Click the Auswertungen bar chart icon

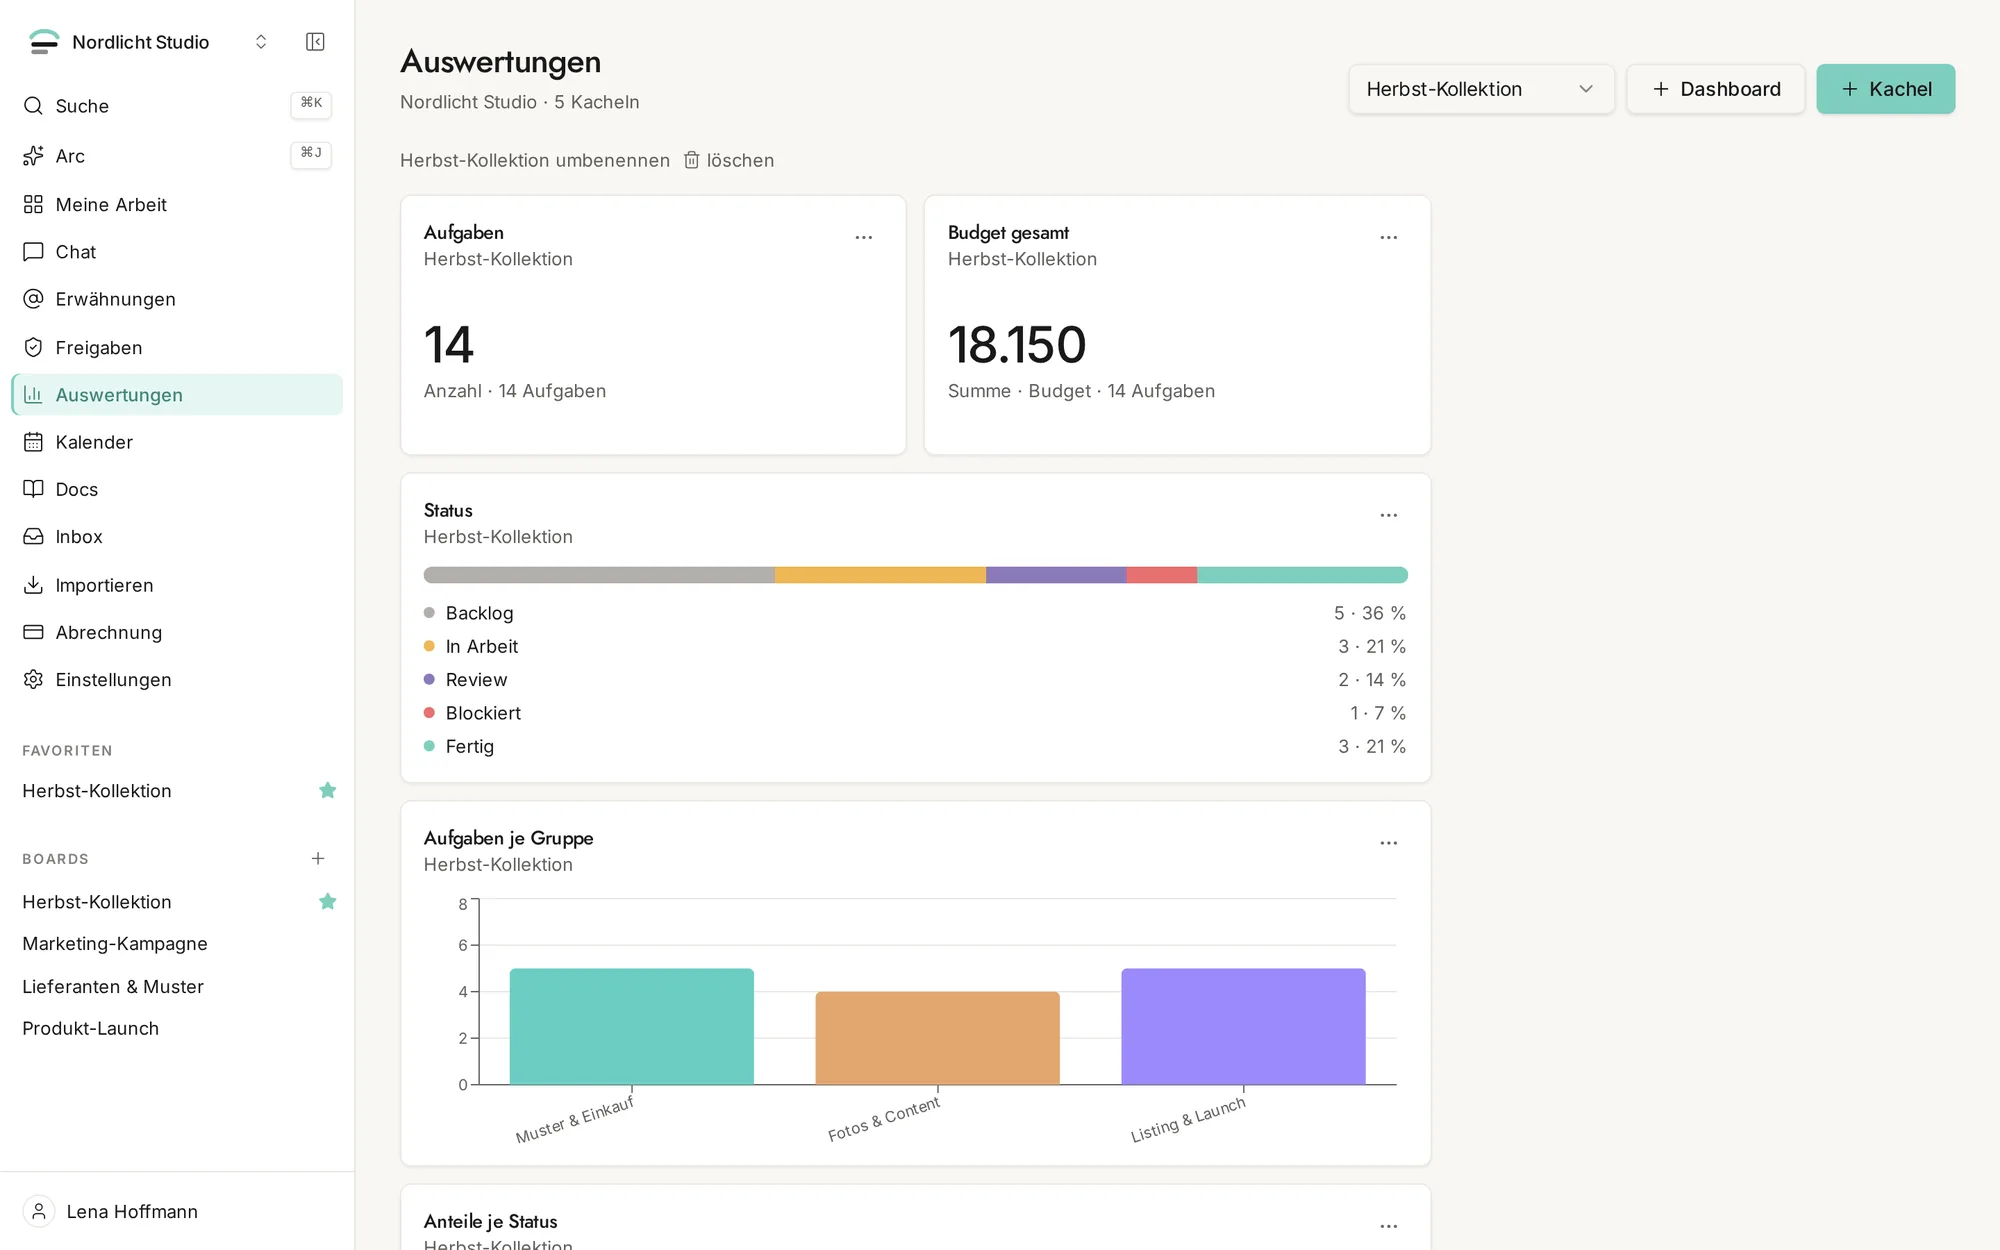(x=33, y=395)
